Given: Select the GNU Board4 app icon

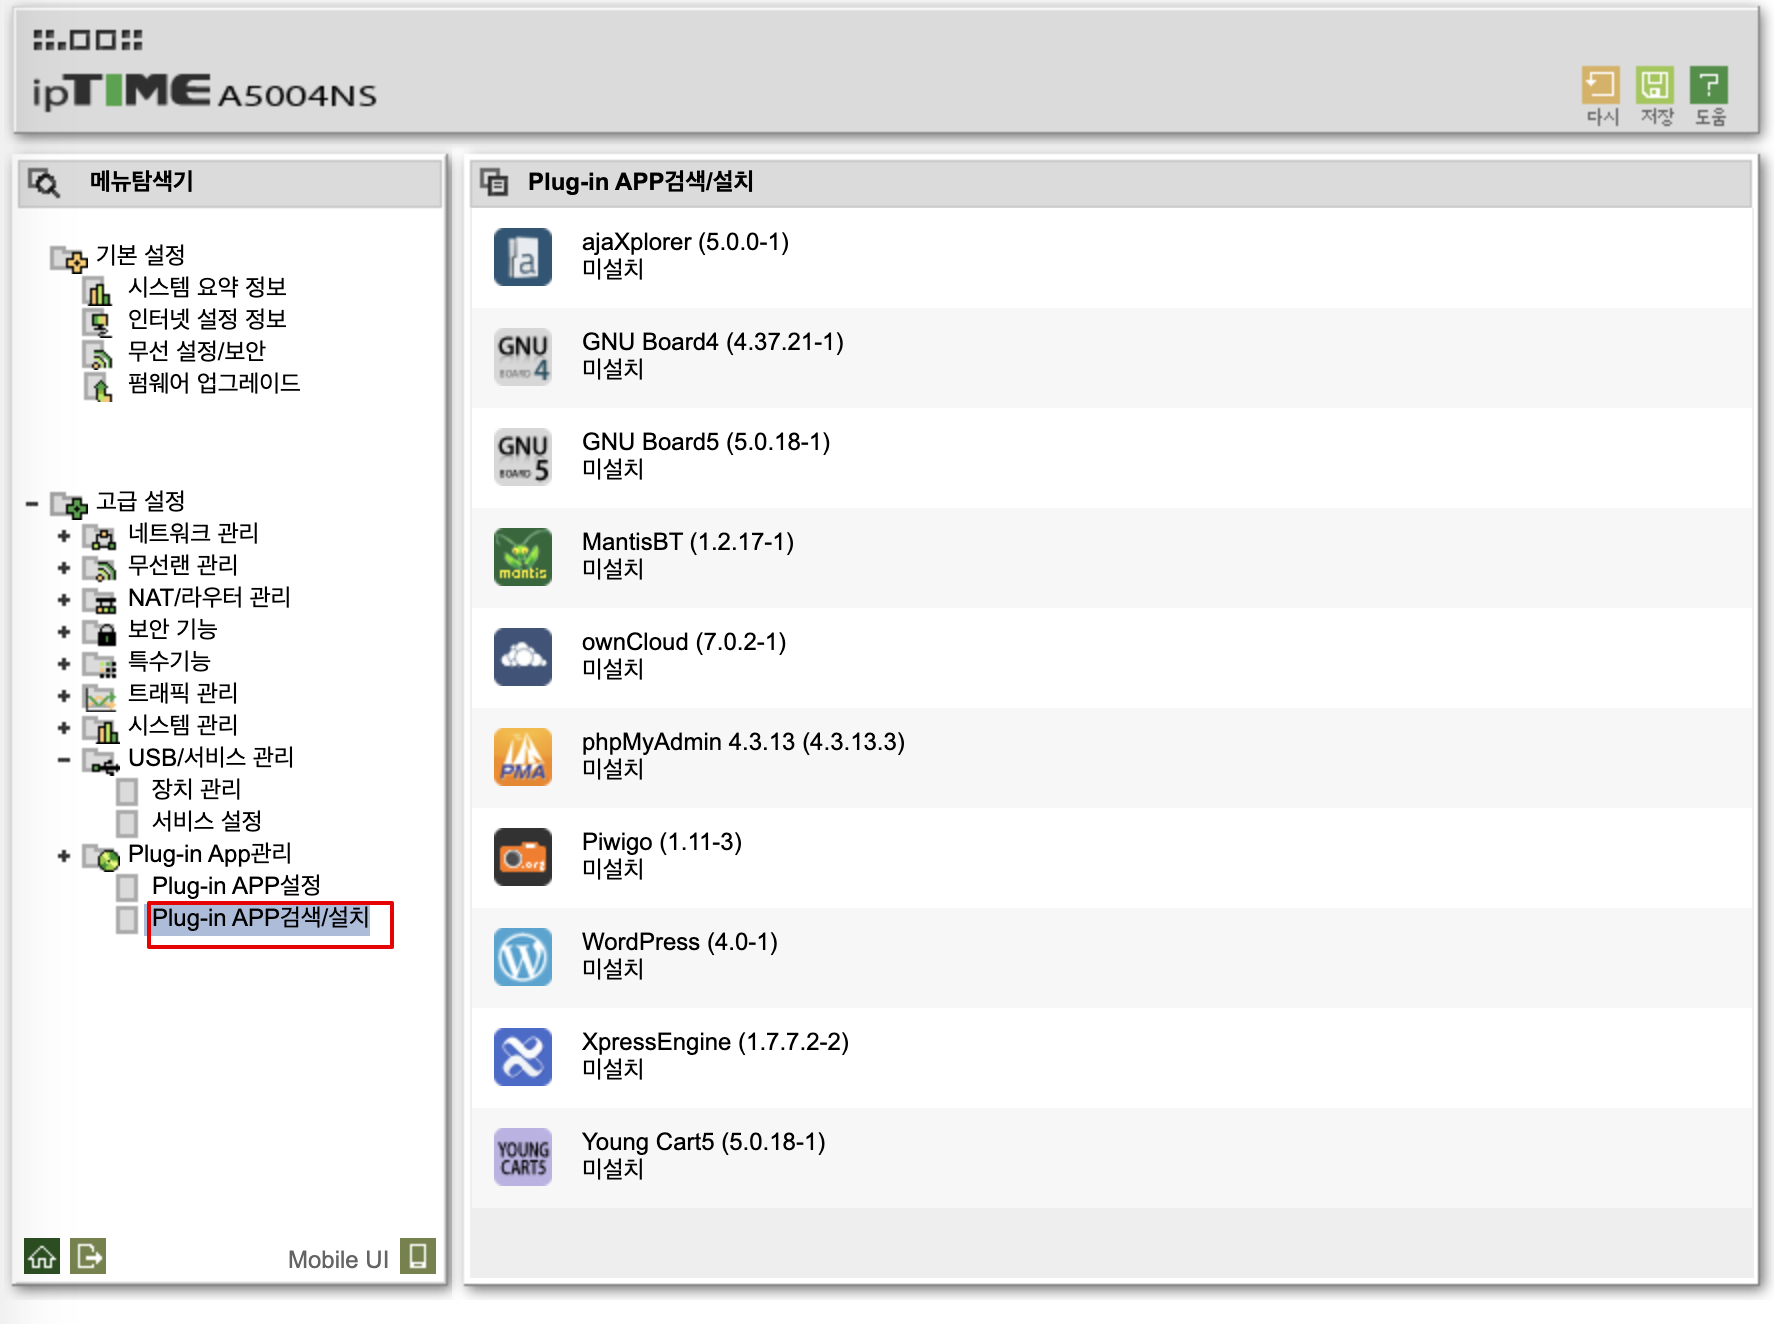Looking at the screenshot, I should [x=523, y=357].
